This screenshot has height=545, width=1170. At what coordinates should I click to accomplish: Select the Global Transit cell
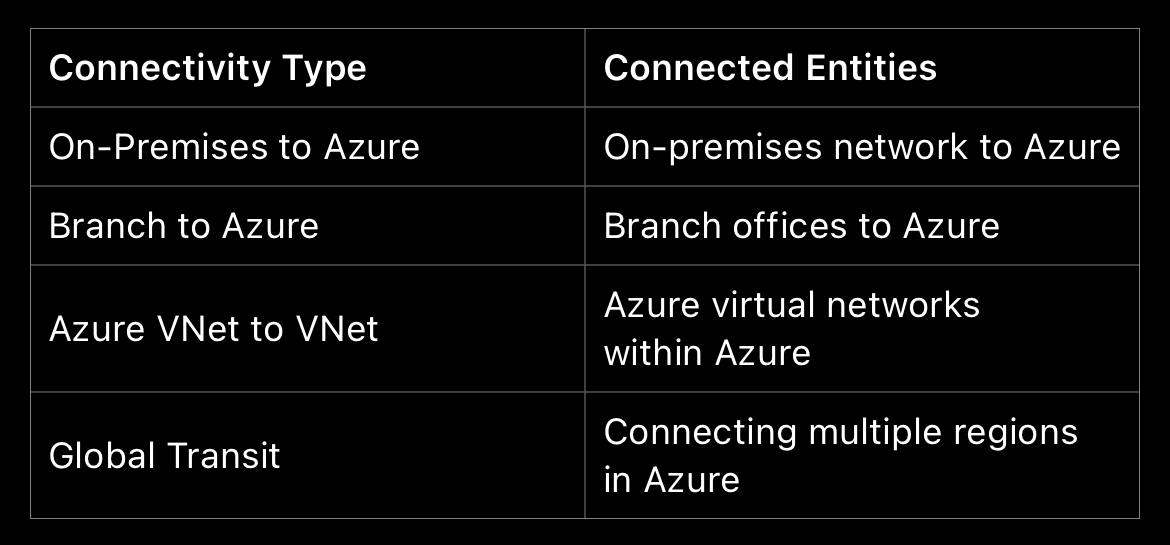pyautogui.click(x=165, y=456)
